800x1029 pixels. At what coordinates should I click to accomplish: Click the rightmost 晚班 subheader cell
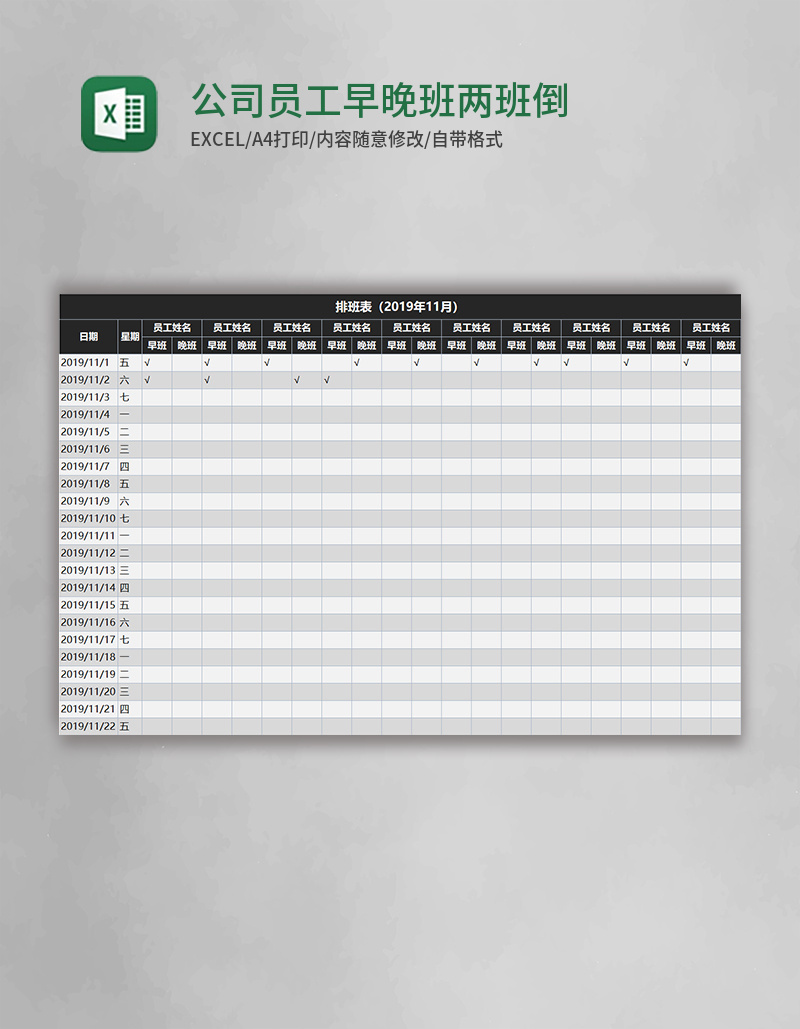[727, 344]
